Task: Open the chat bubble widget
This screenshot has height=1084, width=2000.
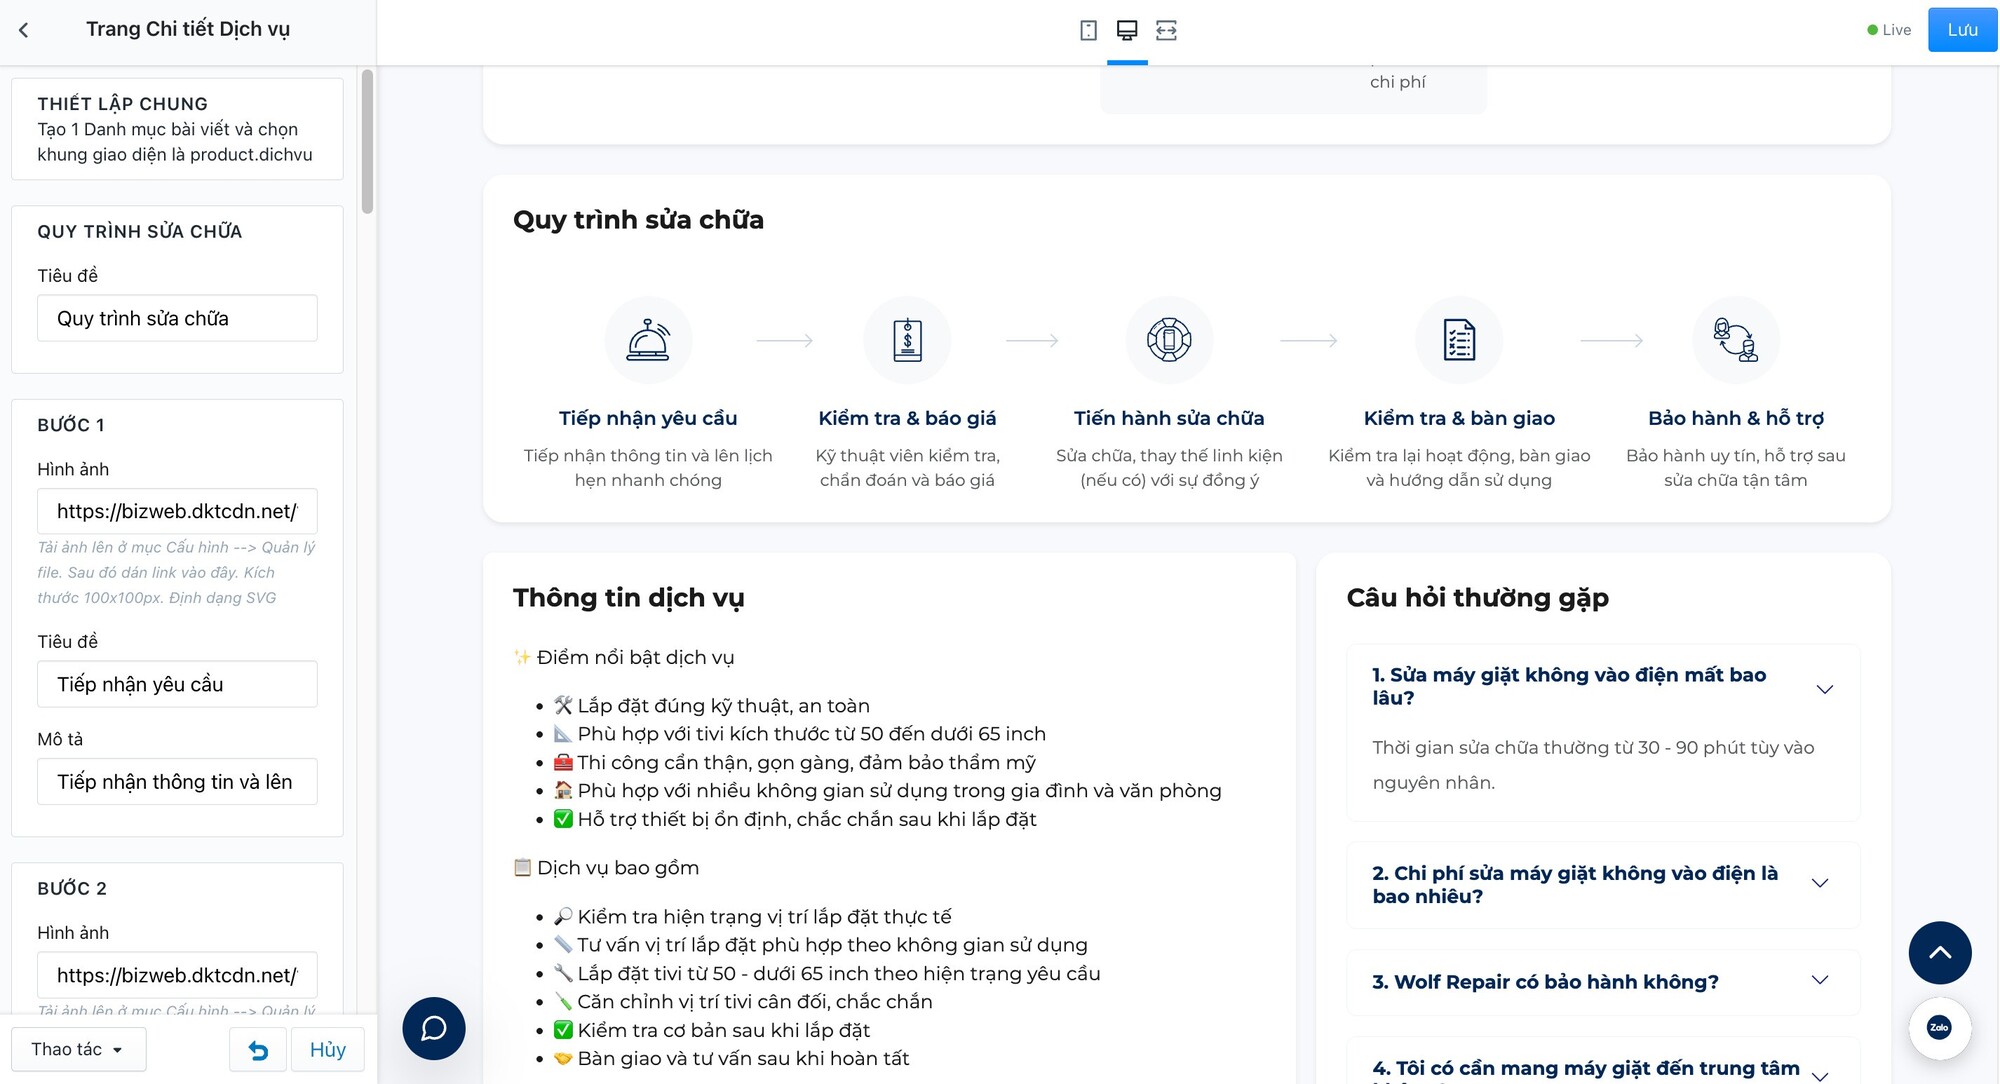Action: 434,1028
